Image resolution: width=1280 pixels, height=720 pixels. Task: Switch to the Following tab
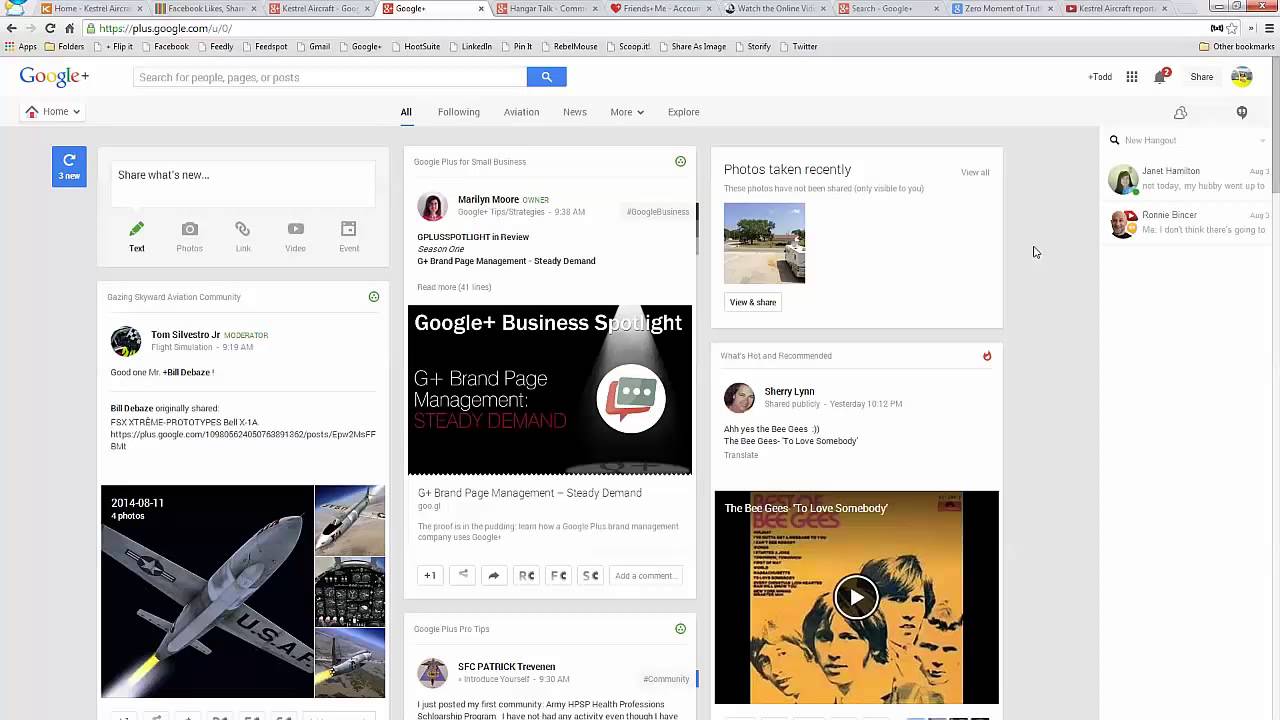coord(459,112)
